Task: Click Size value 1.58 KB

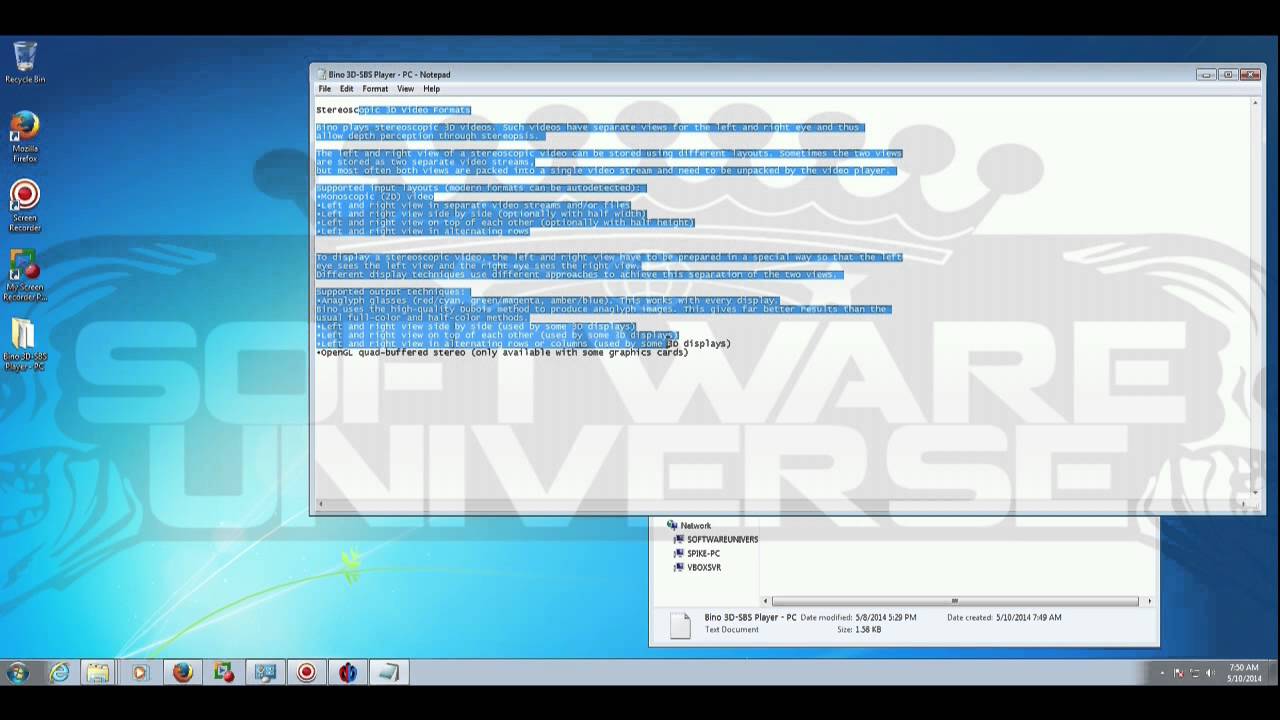Action: click(866, 629)
